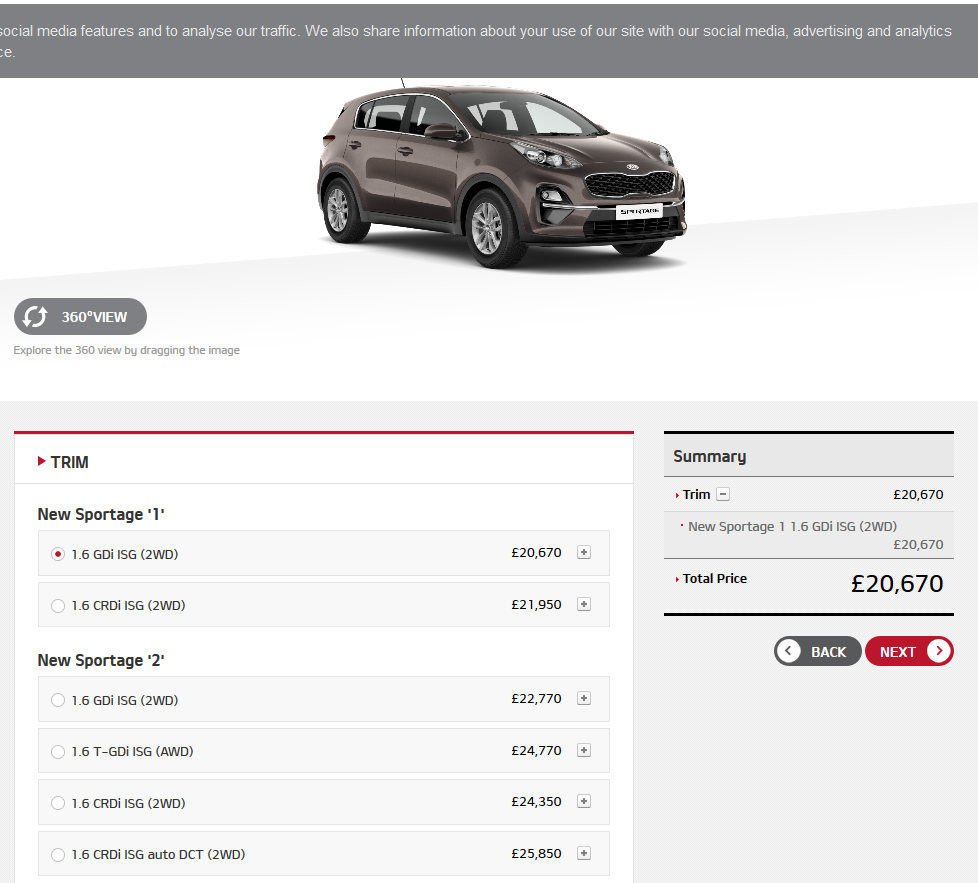The width and height of the screenshot is (978, 883).
Task: Click the New Sportage '1' heading
Action: (101, 514)
